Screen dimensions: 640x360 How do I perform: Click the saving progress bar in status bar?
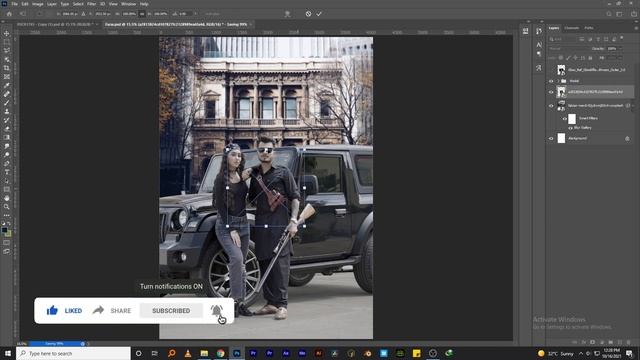click(57, 344)
